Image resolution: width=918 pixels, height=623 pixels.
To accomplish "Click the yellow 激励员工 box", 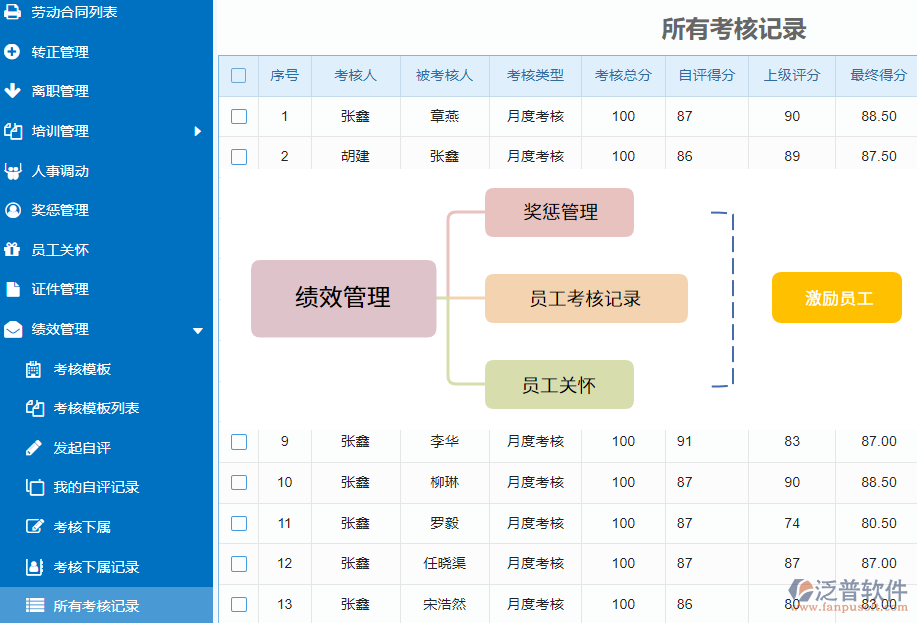I will pos(837,298).
